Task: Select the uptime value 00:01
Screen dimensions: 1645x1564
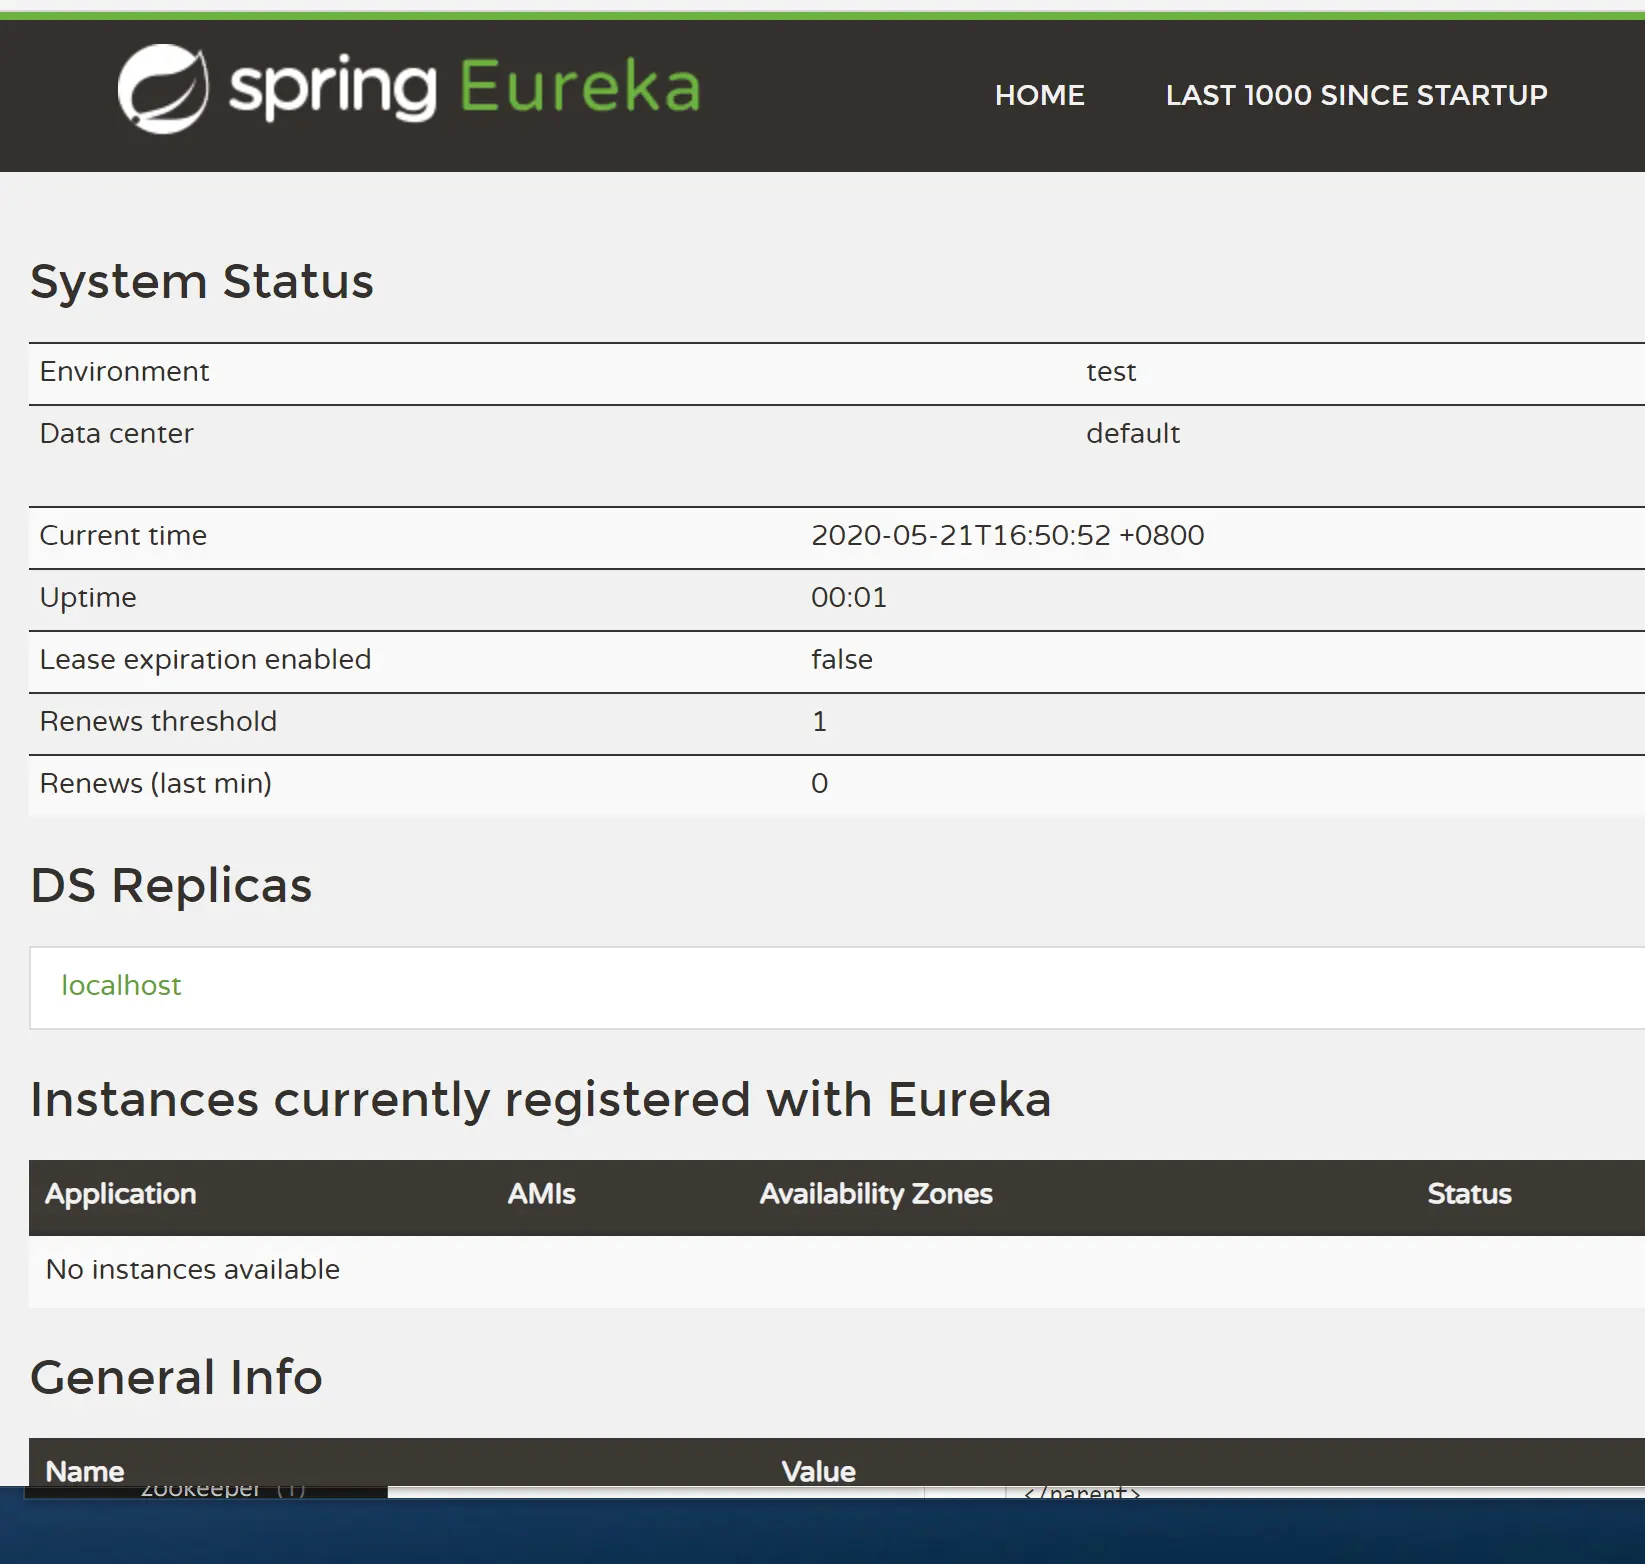Action: [x=849, y=598]
